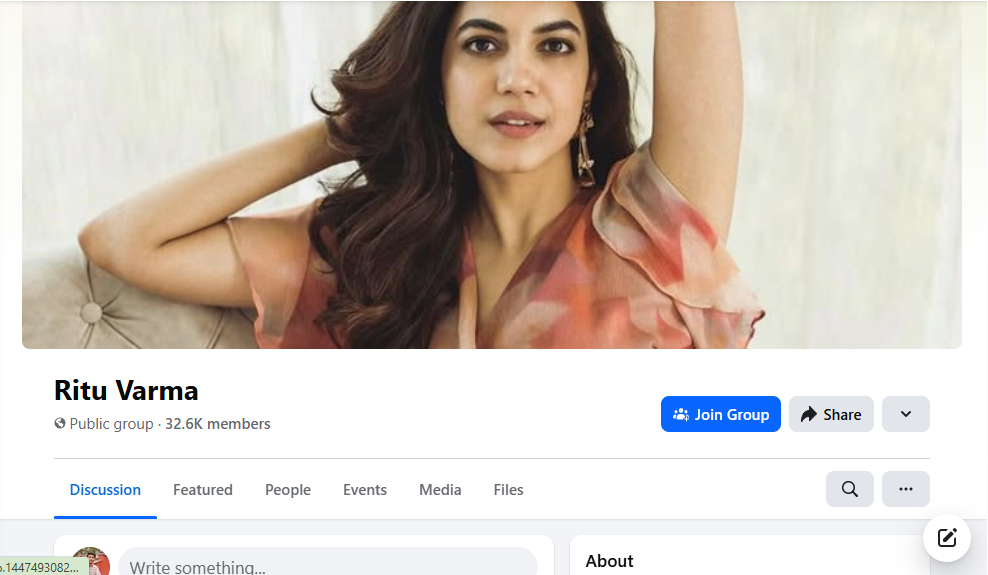This screenshot has width=988, height=575.
Task: Open the Featured tab
Action: (202, 490)
